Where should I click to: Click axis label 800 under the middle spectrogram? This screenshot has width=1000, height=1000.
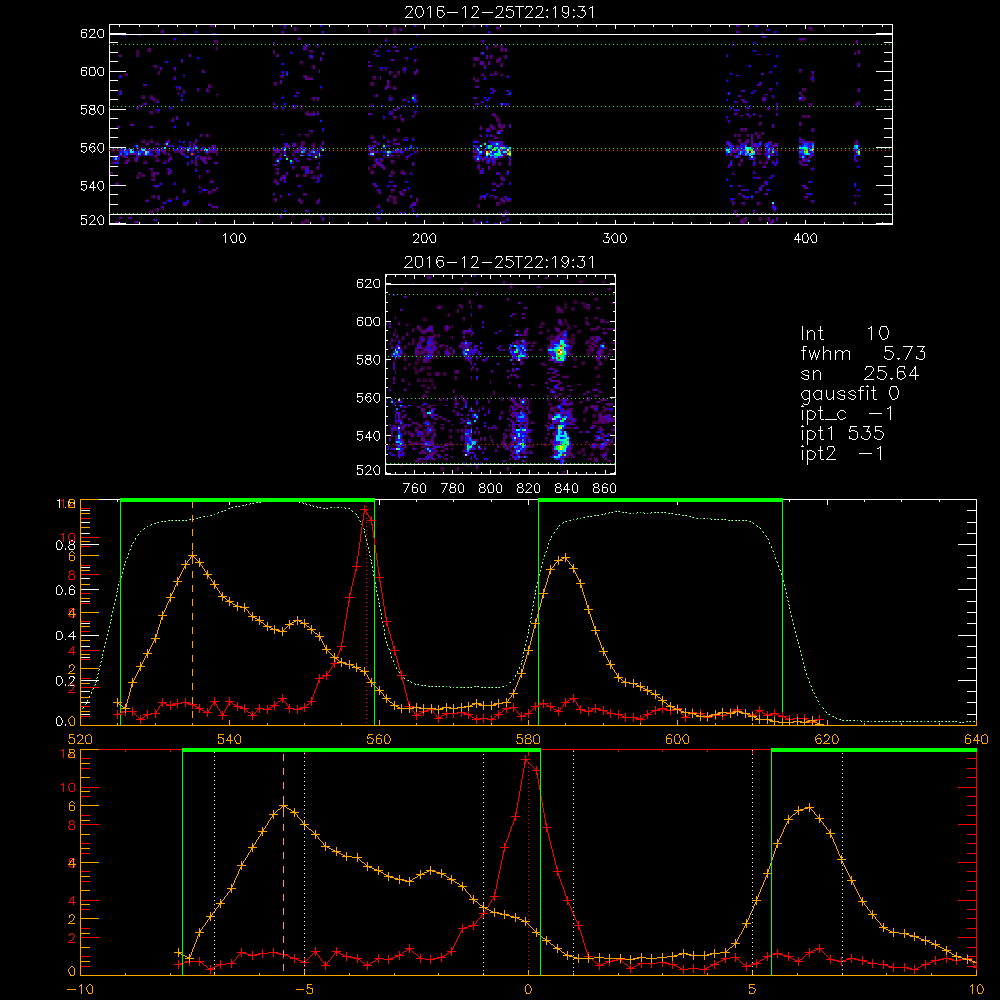[490, 489]
